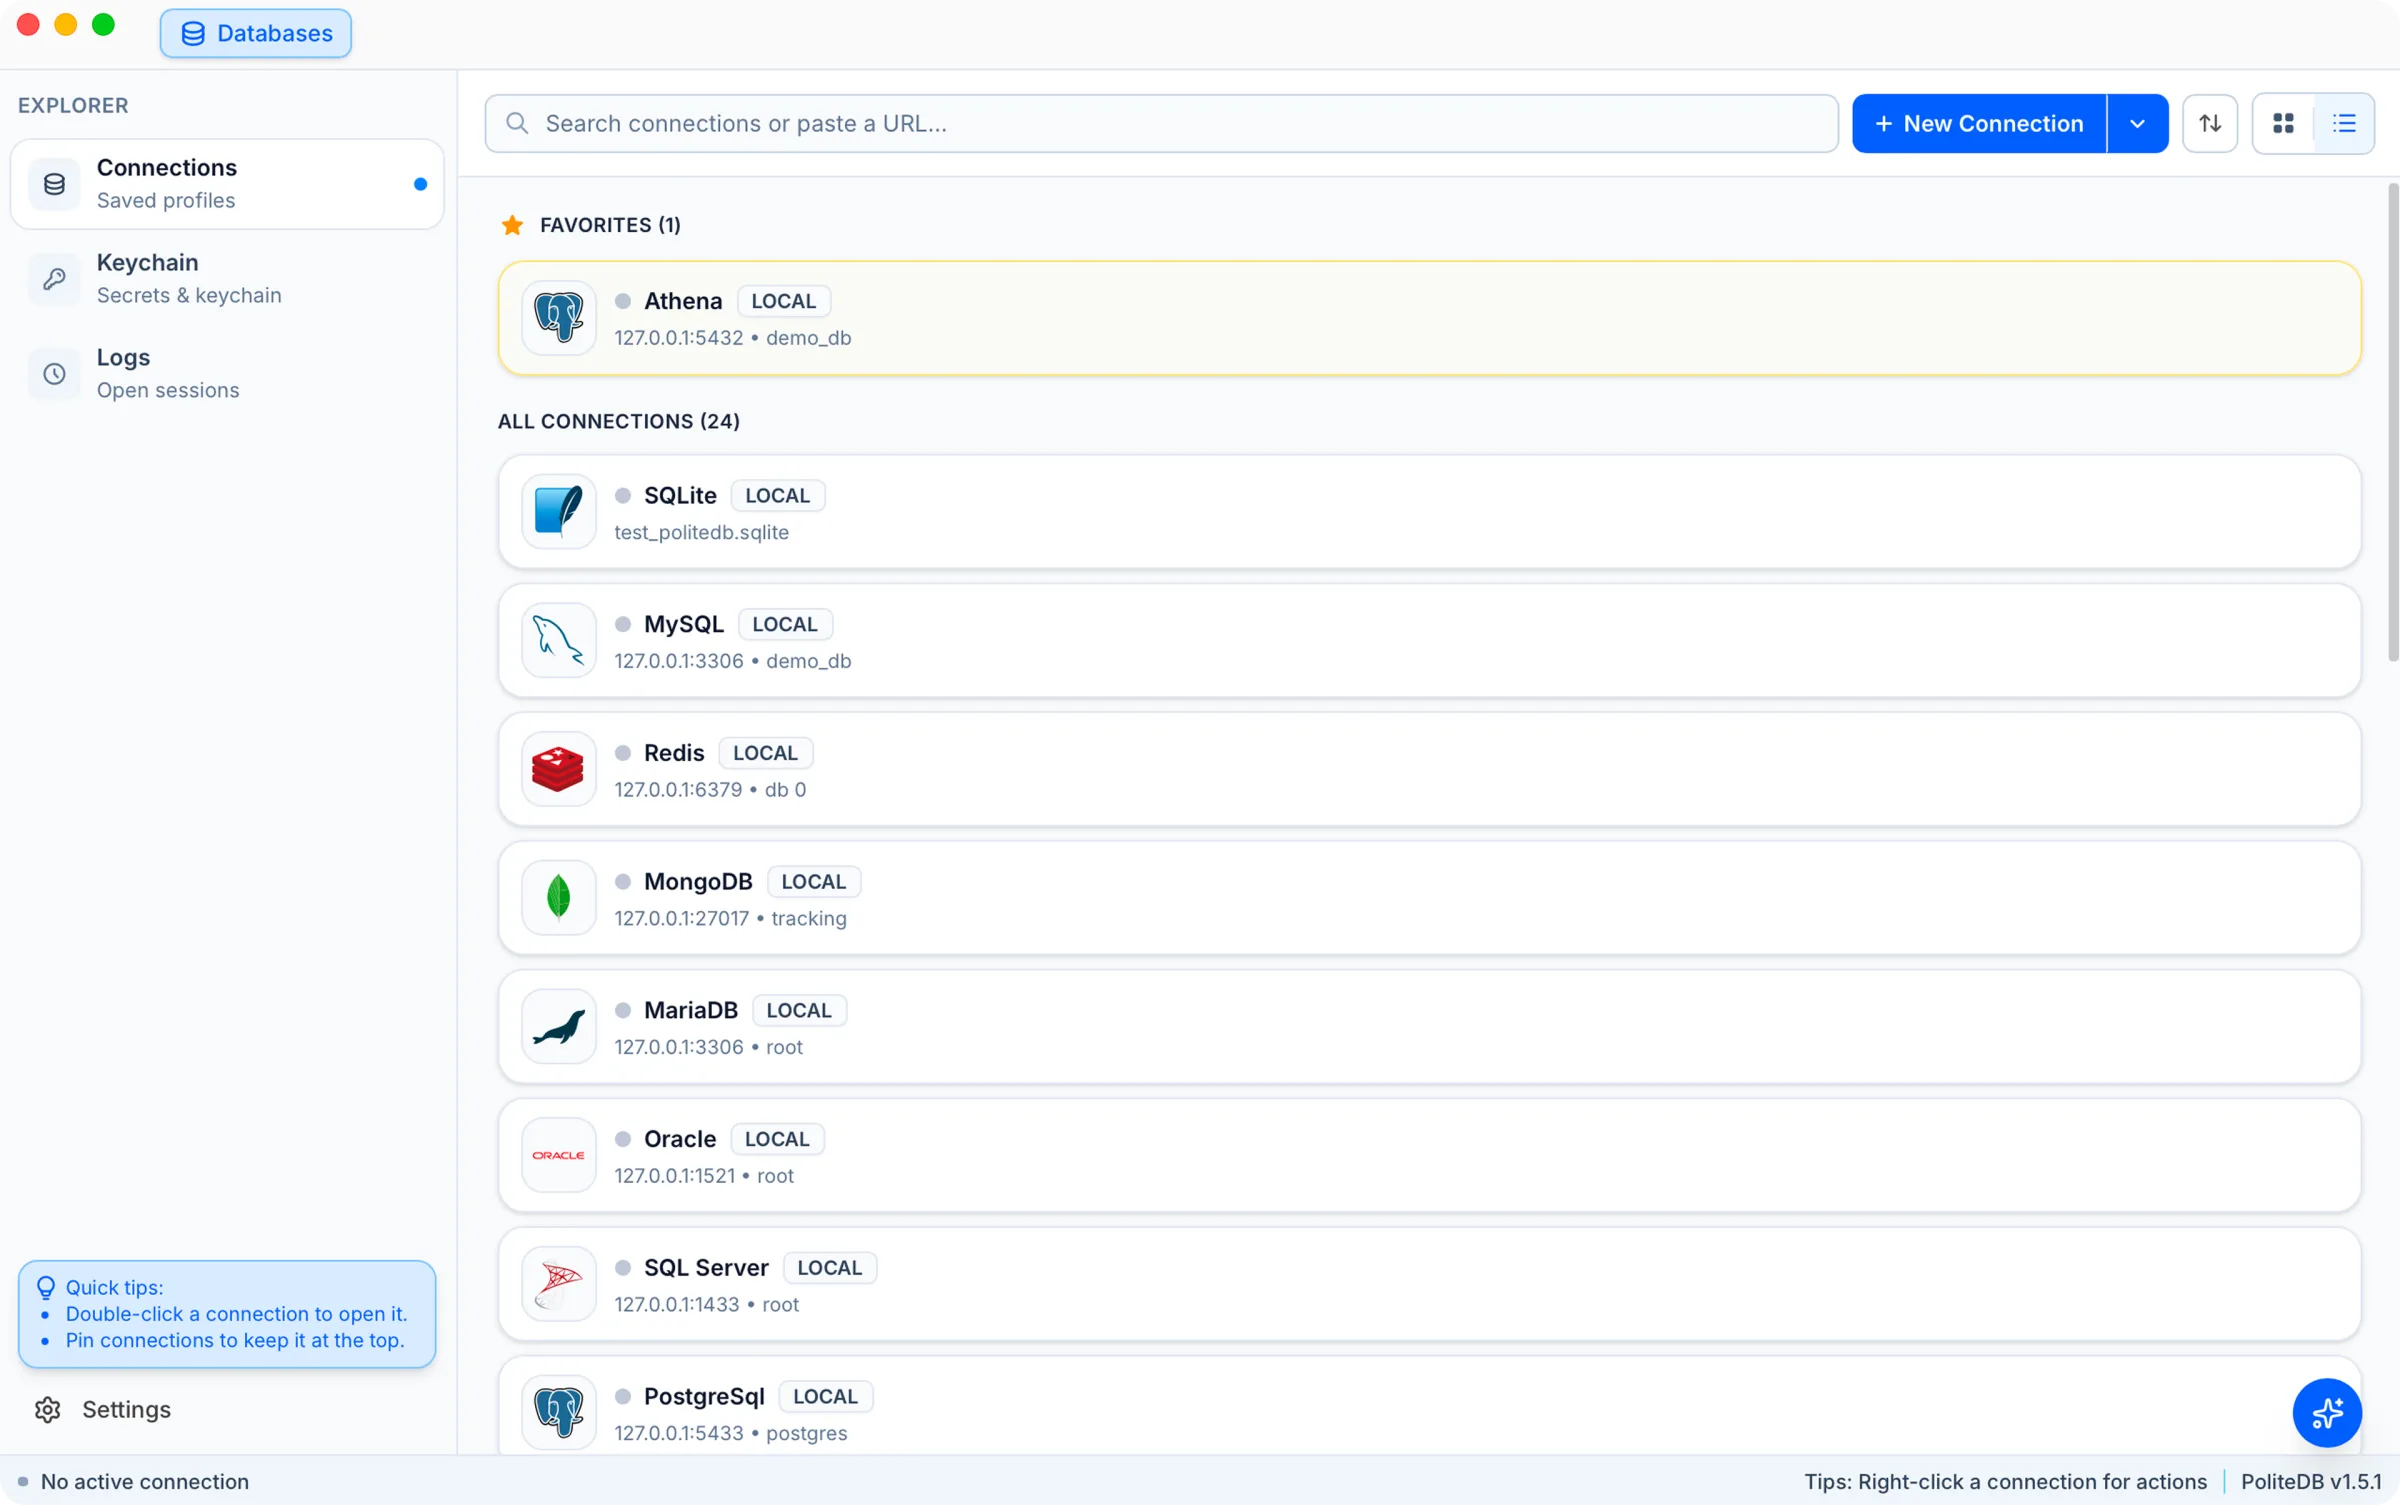The height and width of the screenshot is (1505, 2400).
Task: Click the MariaDB LOCAL badge
Action: tap(799, 1011)
